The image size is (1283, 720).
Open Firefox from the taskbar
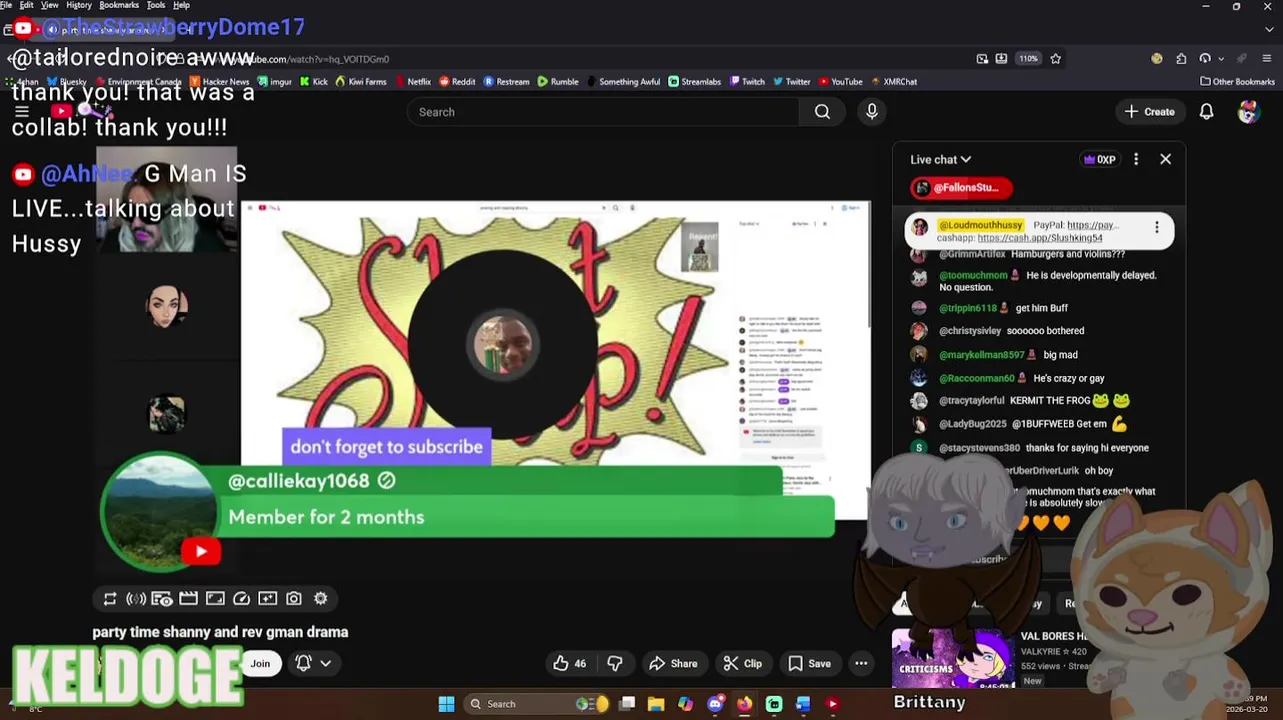tap(744, 704)
